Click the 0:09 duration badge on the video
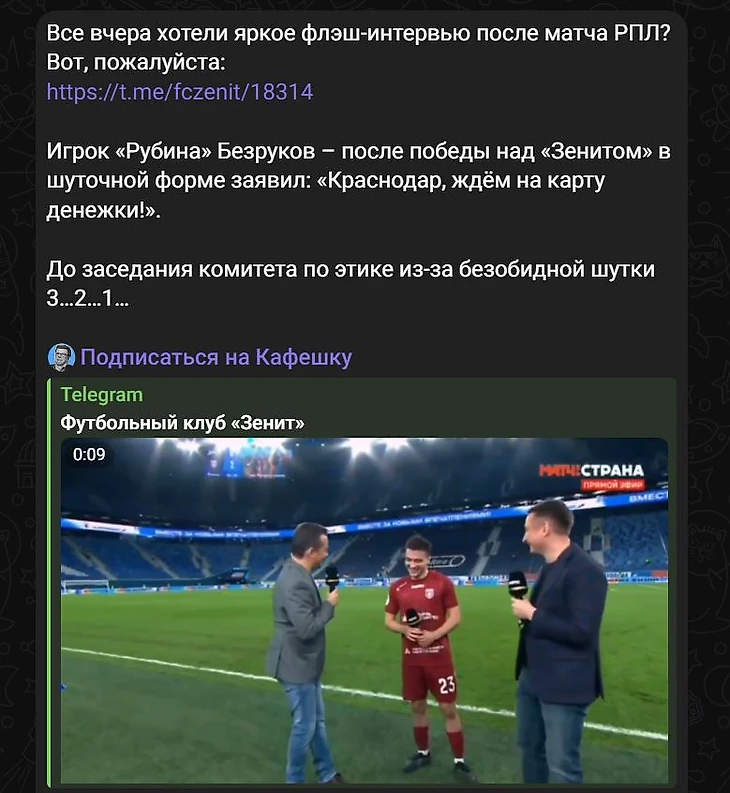The image size is (730, 793). pyautogui.click(x=89, y=454)
